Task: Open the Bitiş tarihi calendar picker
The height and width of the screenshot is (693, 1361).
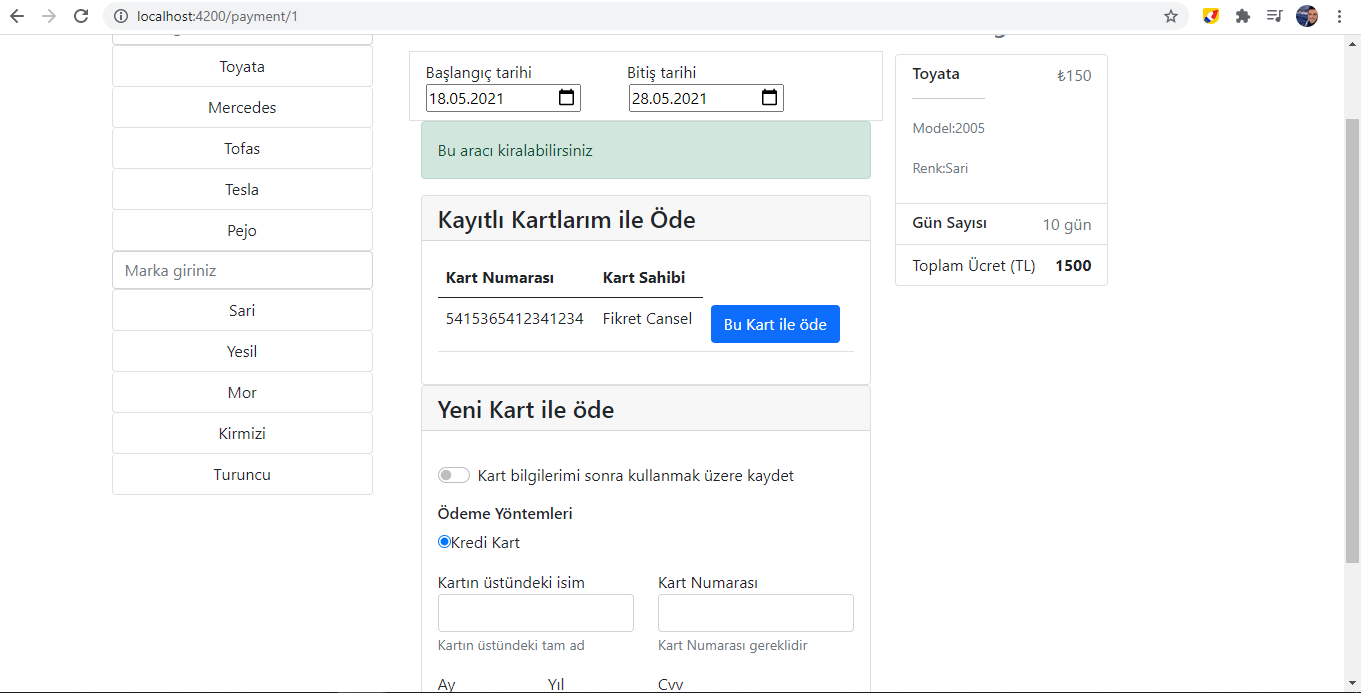Action: coord(768,97)
